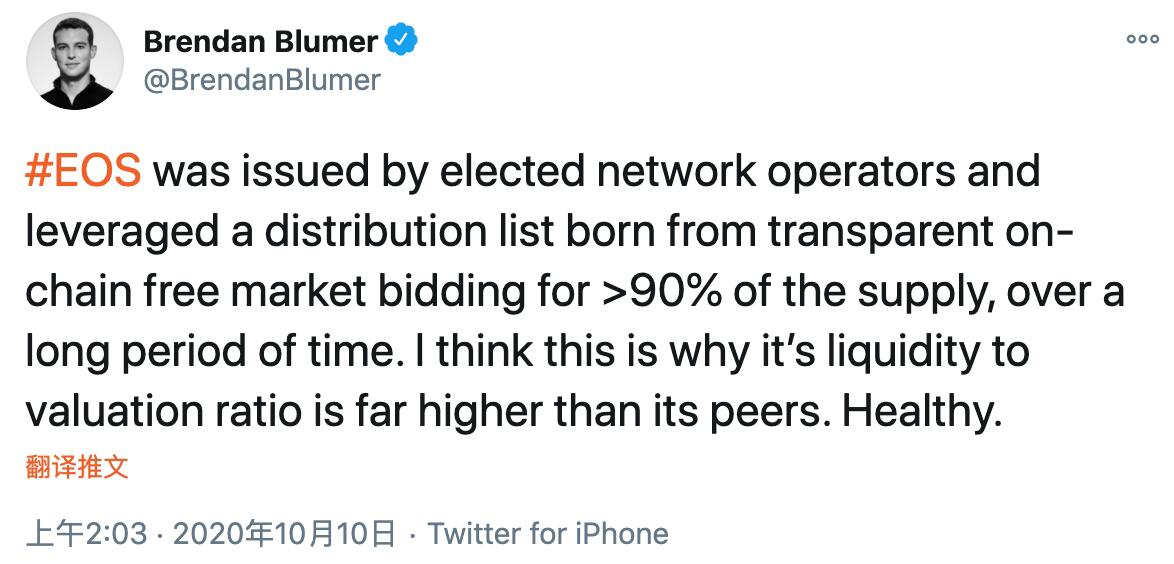Click the blue verified badge icon
The image size is (1174, 564).
401,41
